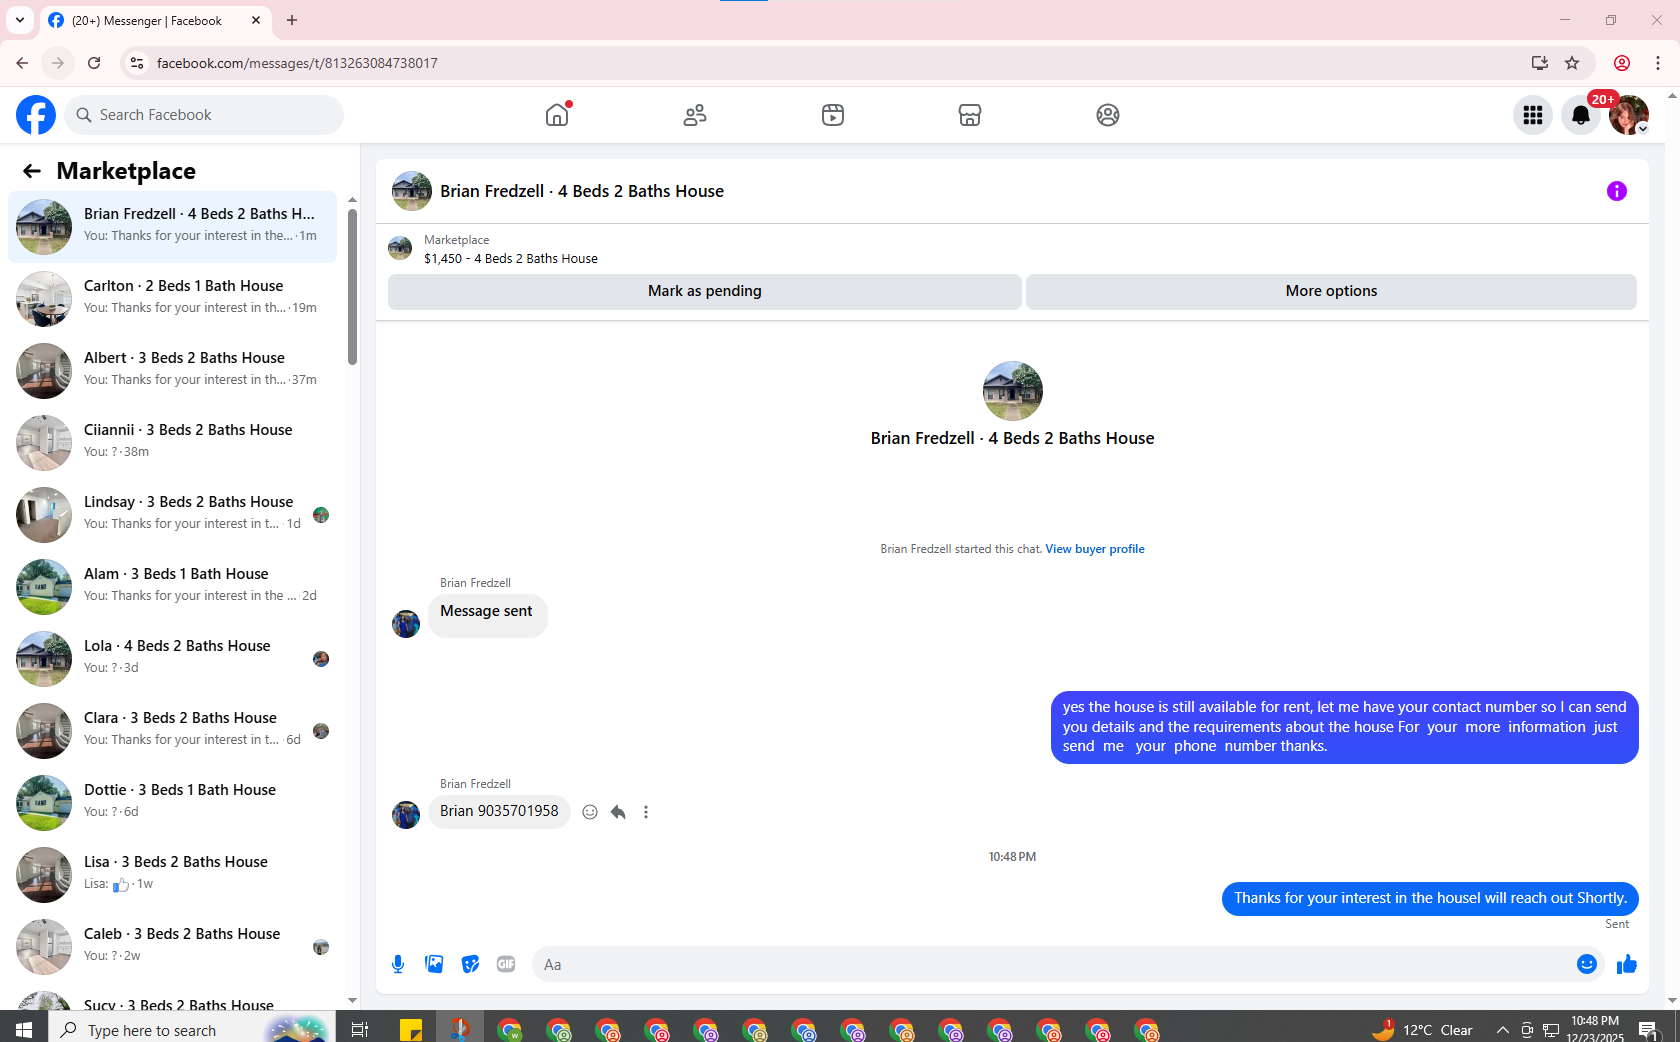The width and height of the screenshot is (1680, 1042).
Task: Click More options button
Action: (1331, 291)
